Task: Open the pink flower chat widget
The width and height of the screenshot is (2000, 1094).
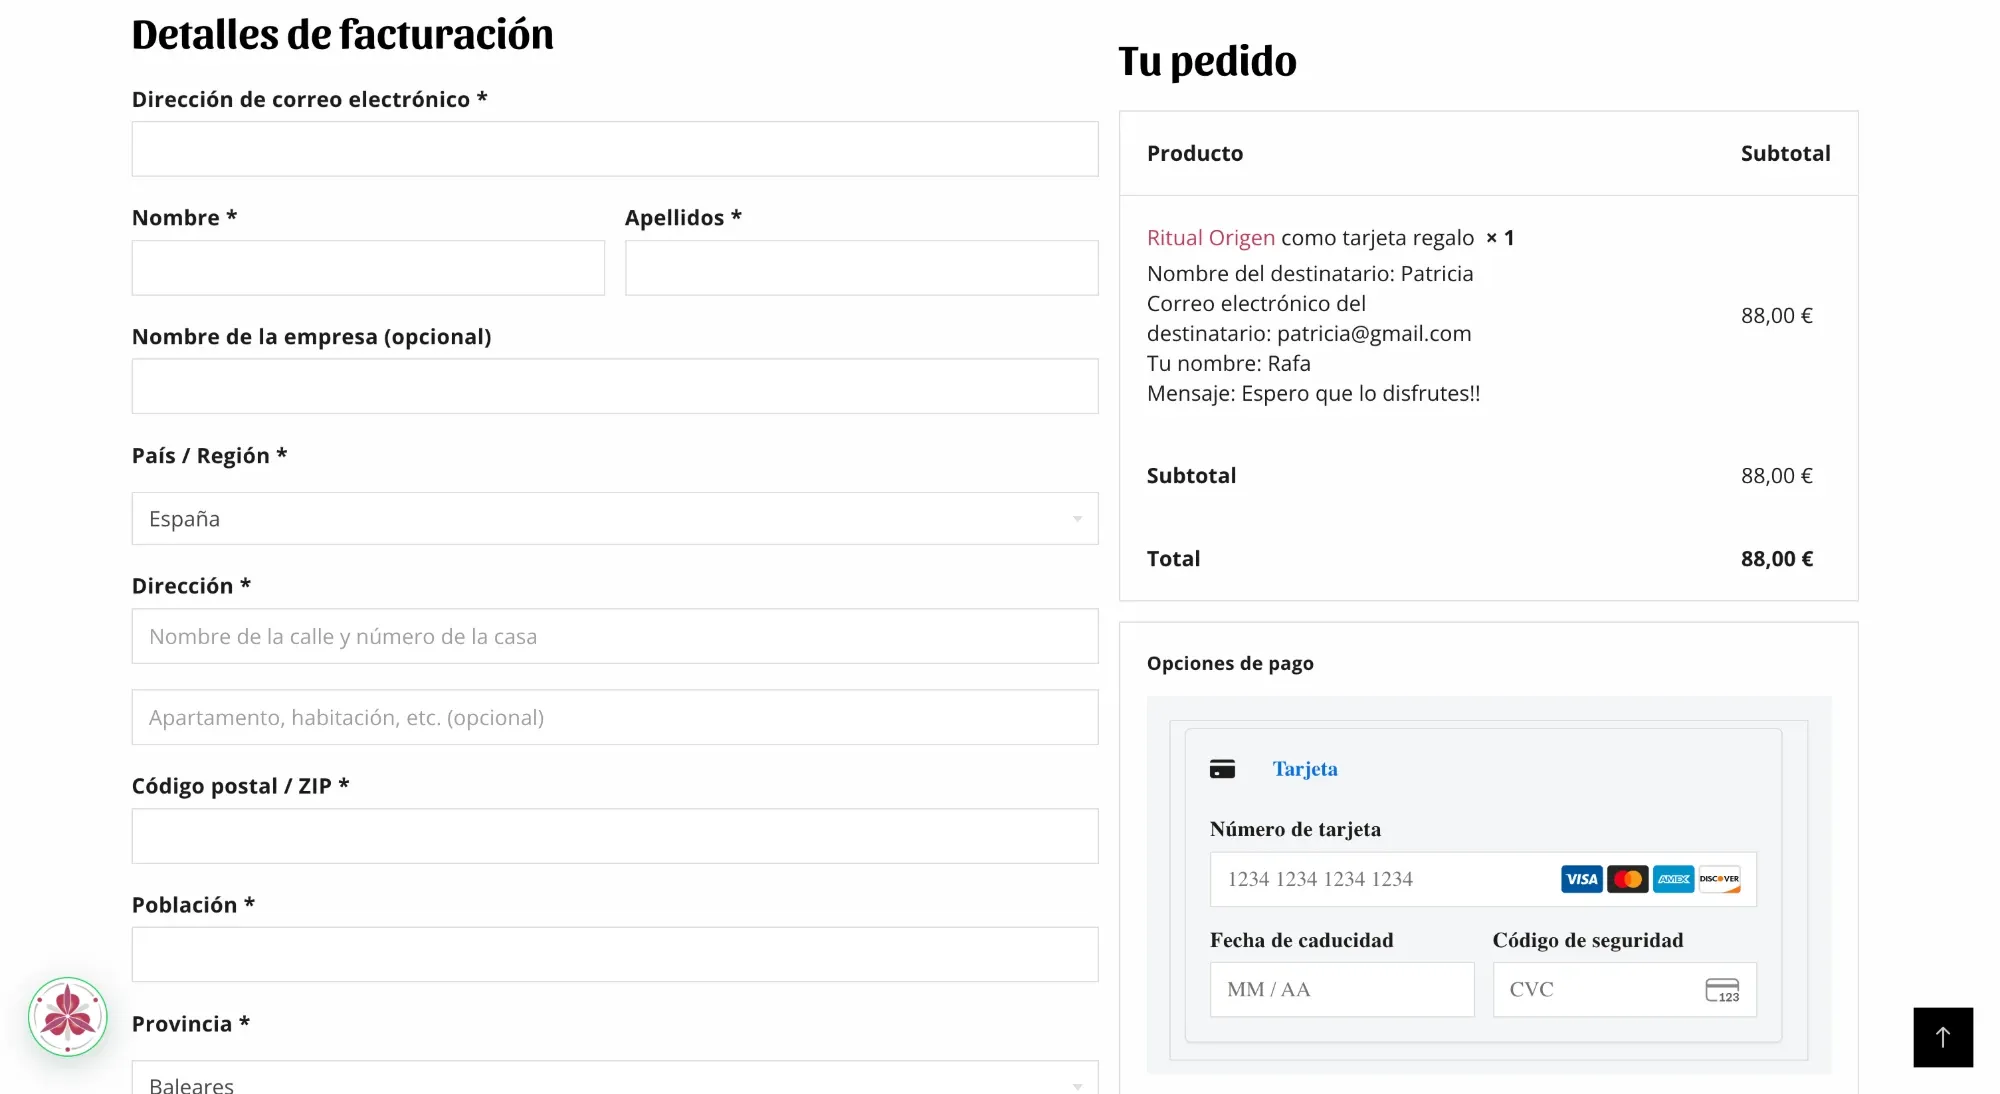Action: [68, 1017]
